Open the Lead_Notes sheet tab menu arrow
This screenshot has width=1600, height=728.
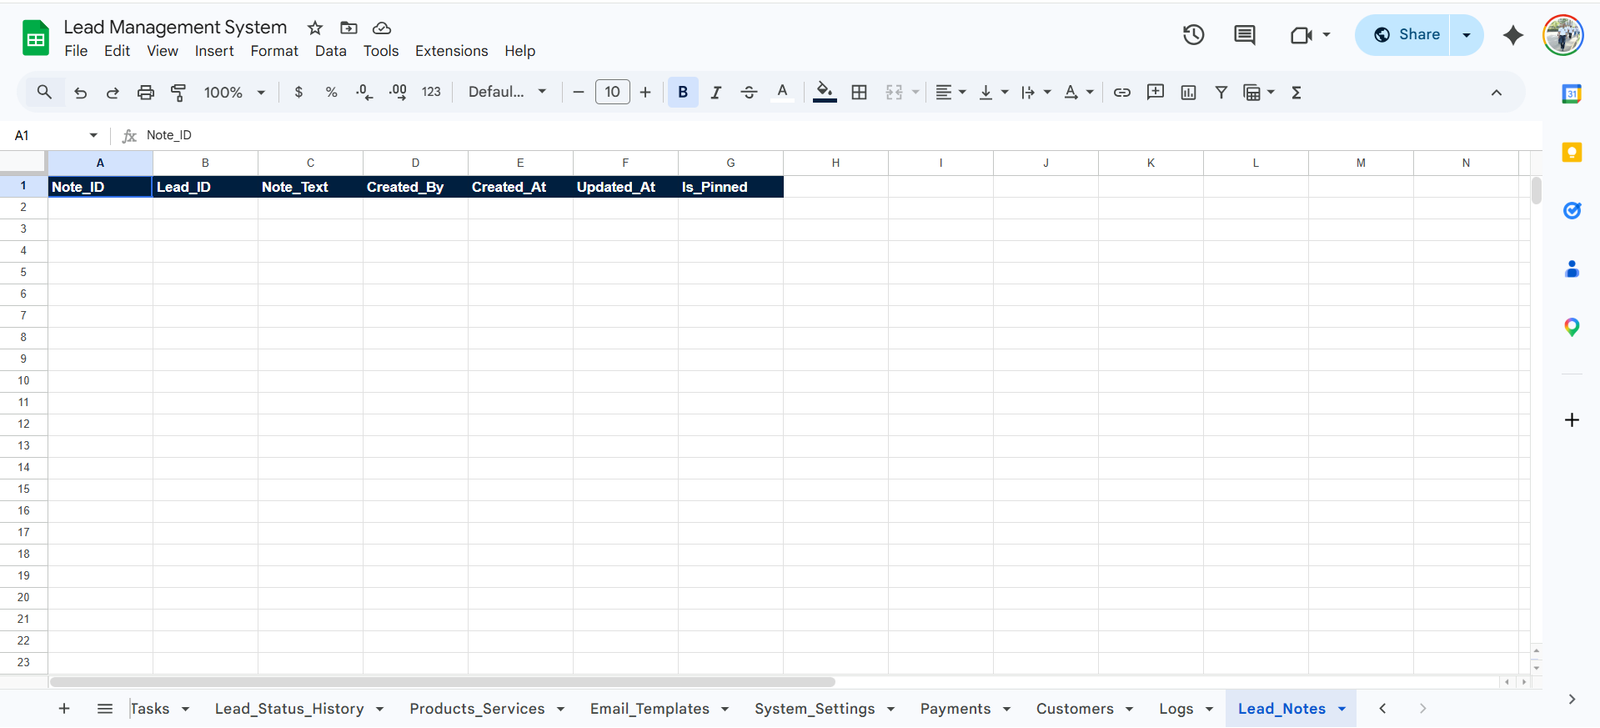coord(1342,709)
